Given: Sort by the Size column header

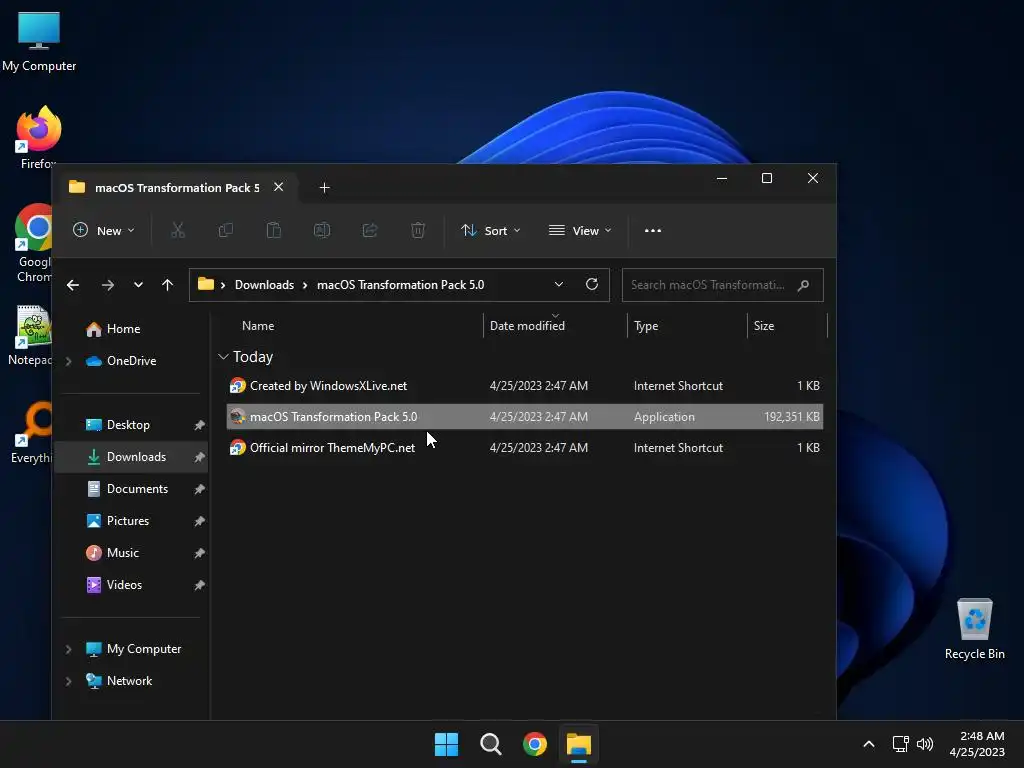Looking at the screenshot, I should coord(763,326).
